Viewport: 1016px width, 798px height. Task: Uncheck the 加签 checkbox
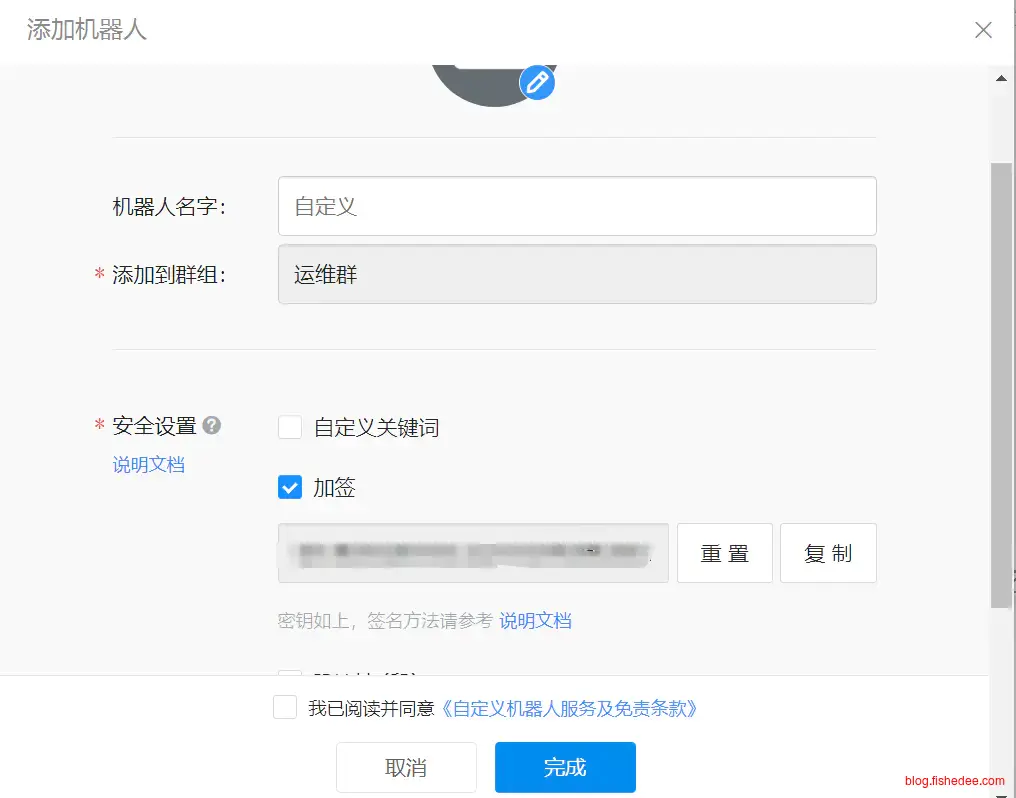click(x=290, y=488)
